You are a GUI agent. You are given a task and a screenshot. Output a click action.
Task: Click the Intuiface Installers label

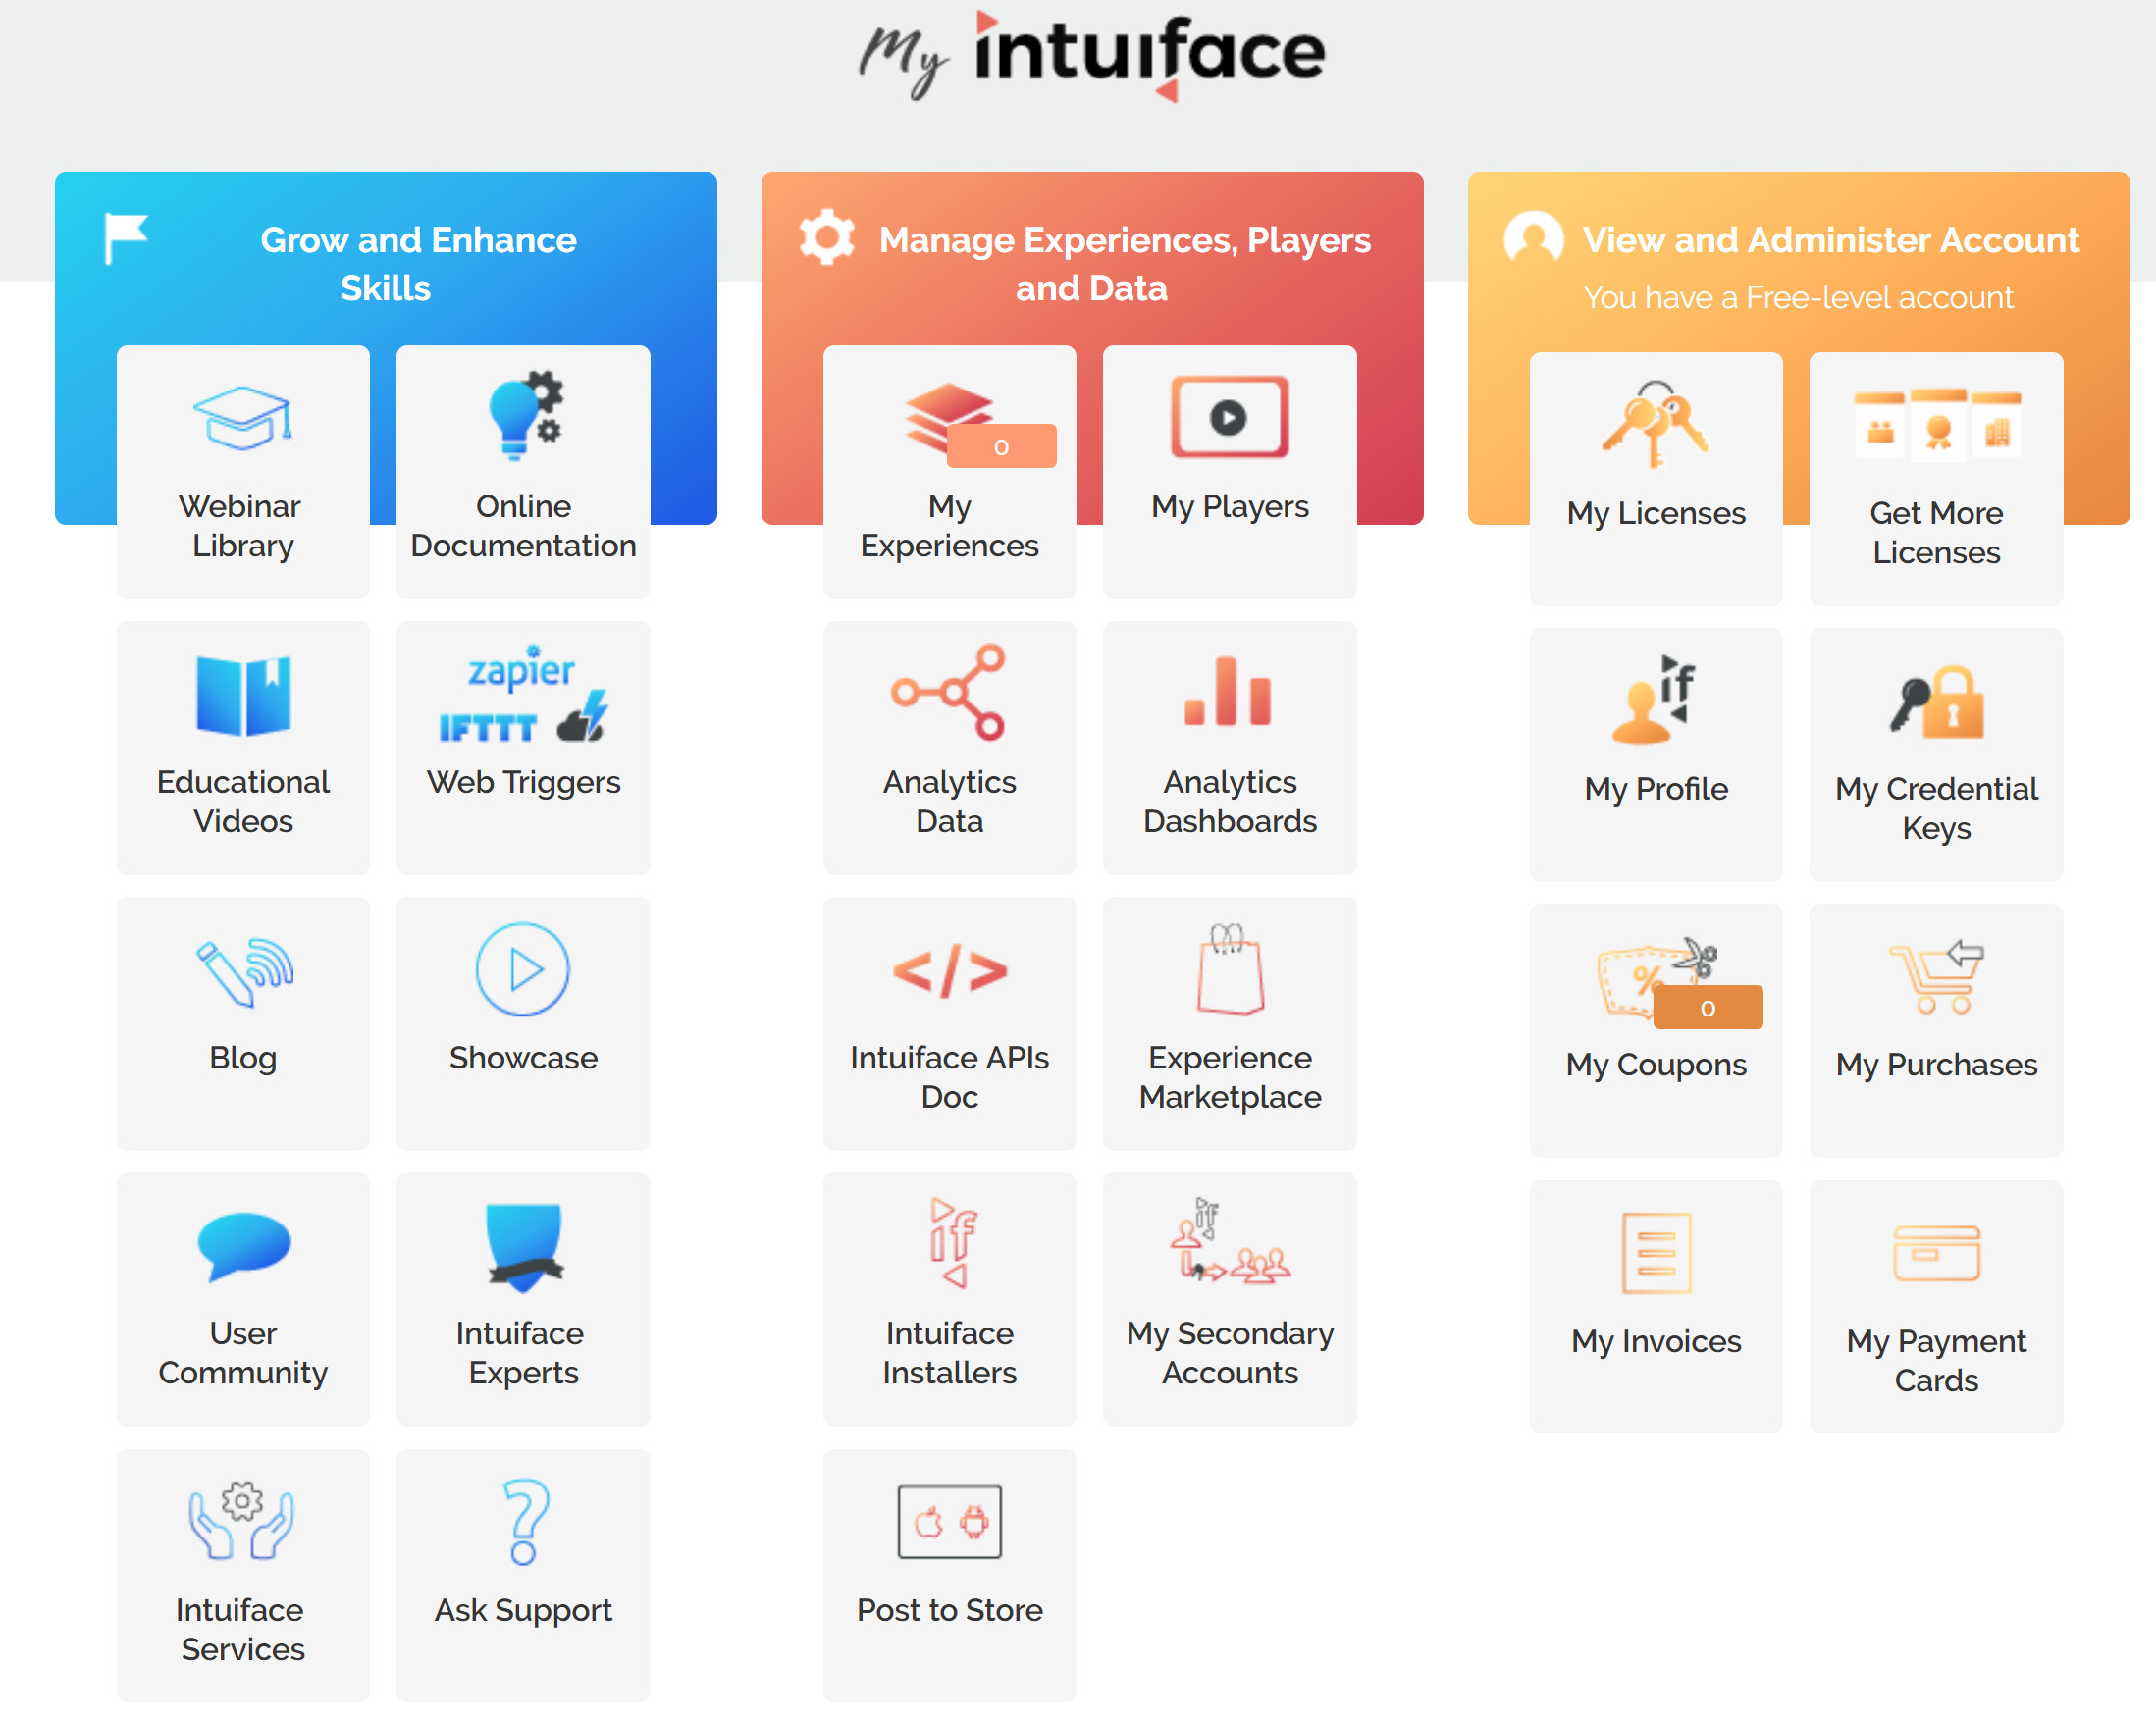pos(949,1352)
